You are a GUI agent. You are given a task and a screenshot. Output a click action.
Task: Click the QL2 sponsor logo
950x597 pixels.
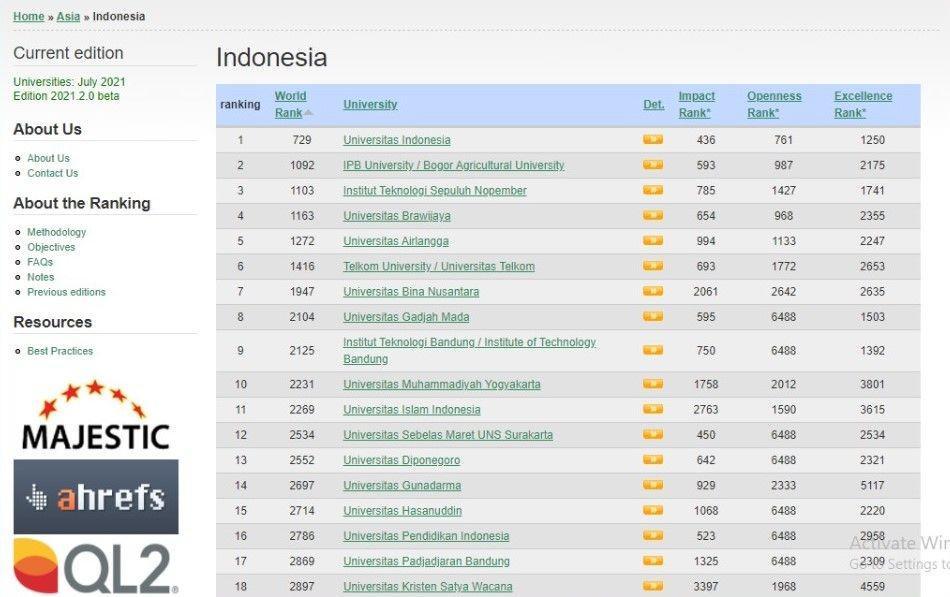[96, 566]
